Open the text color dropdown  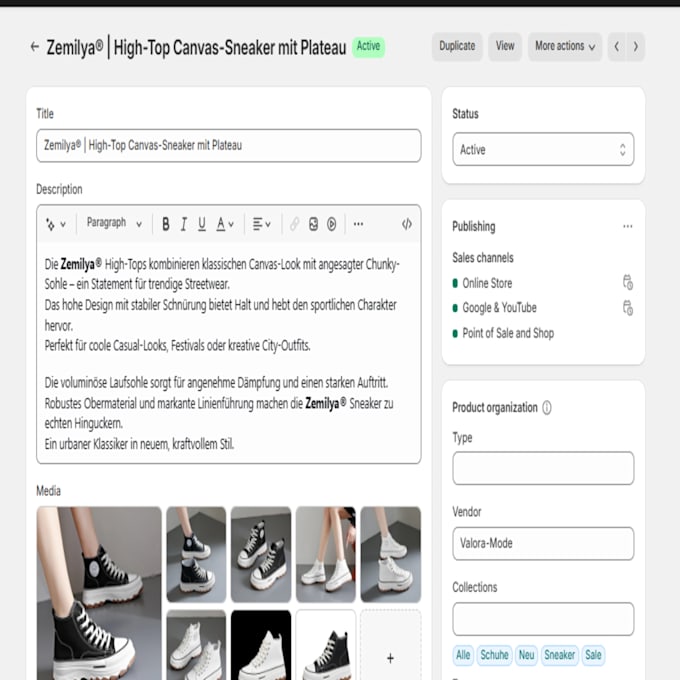coord(225,224)
